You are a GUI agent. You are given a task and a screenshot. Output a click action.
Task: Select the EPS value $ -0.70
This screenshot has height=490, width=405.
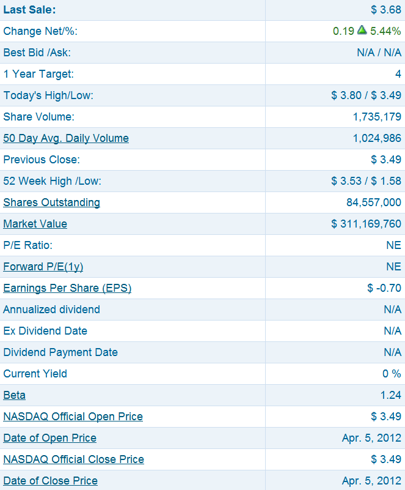(x=384, y=288)
